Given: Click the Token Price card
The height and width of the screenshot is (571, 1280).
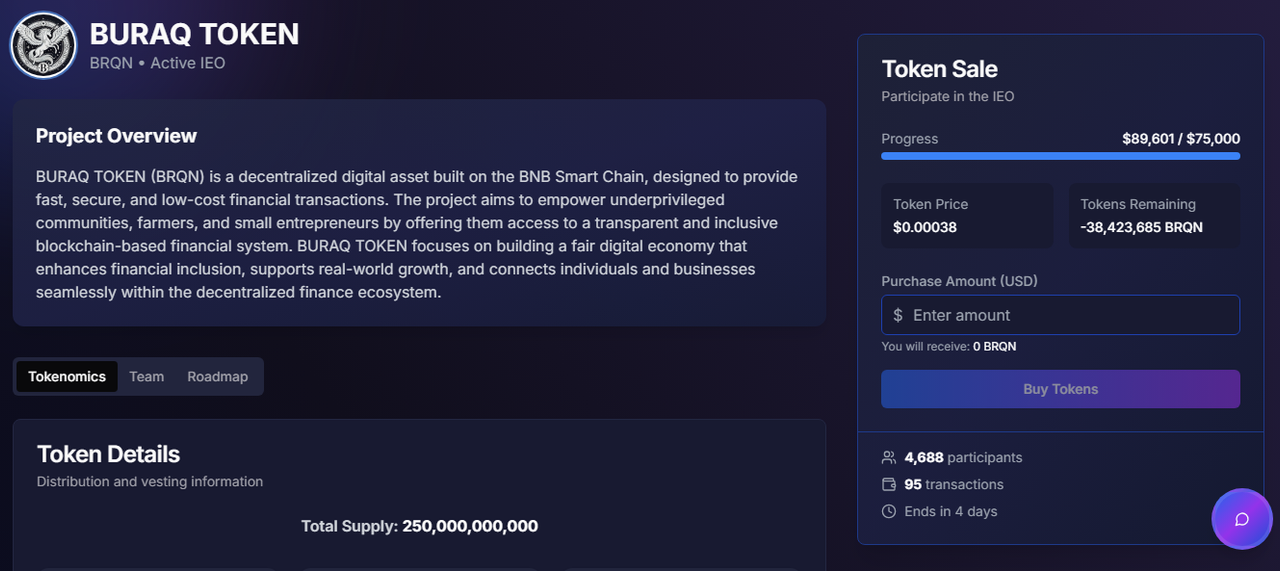Looking at the screenshot, I should [967, 215].
